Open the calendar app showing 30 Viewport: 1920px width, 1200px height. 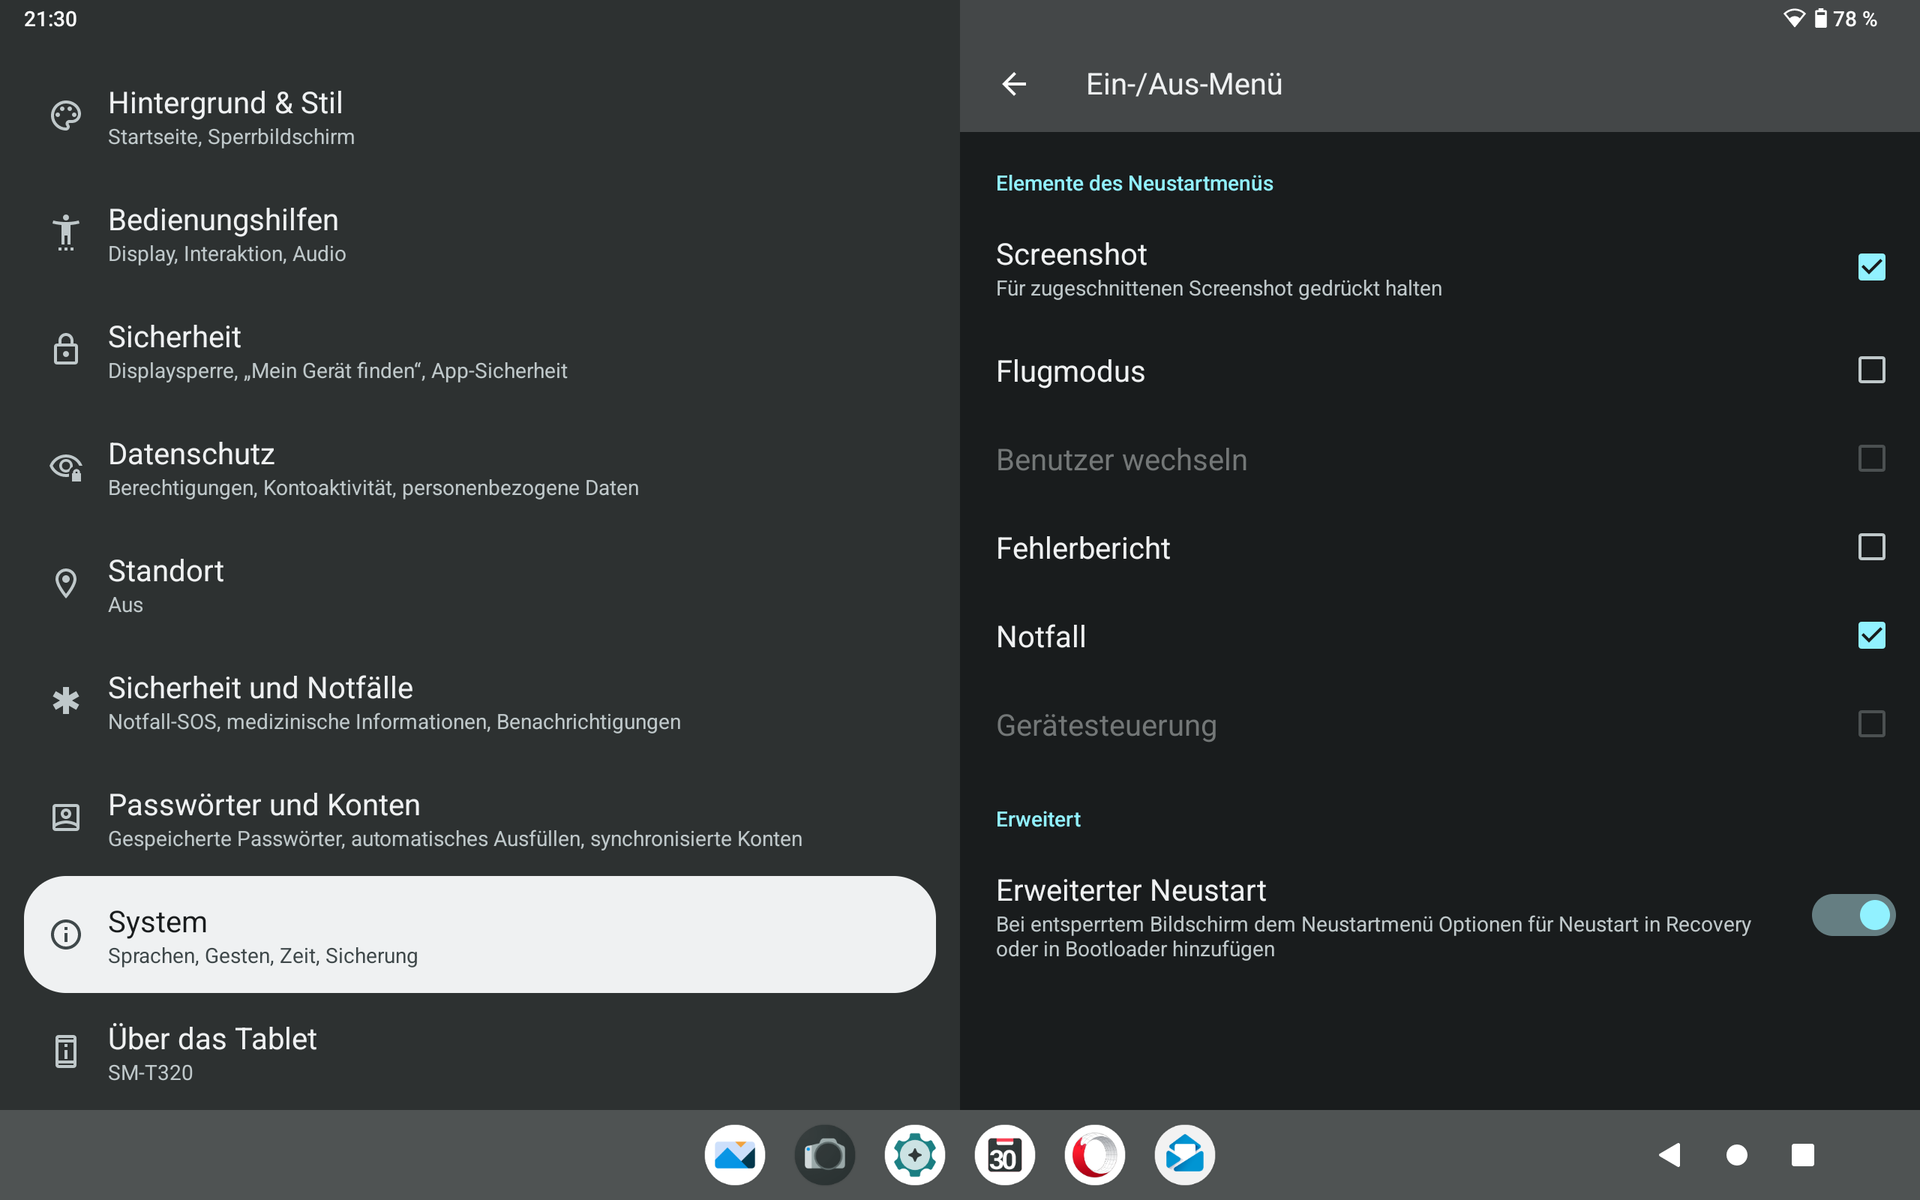click(x=1004, y=1155)
